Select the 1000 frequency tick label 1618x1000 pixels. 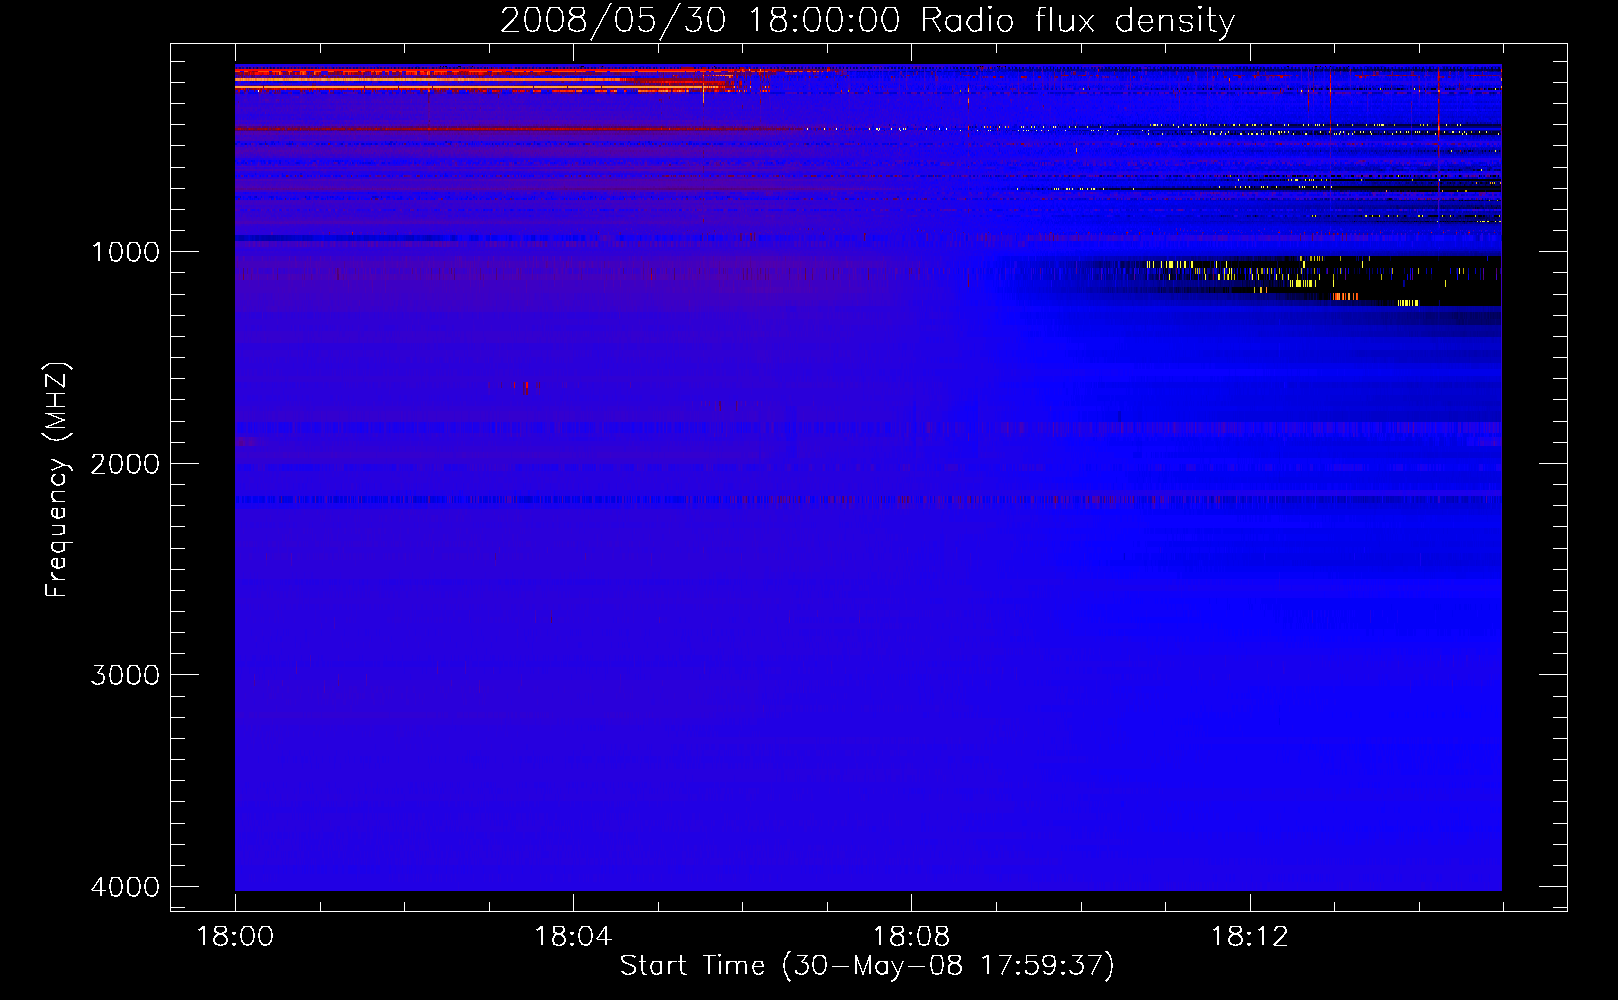tap(125, 252)
